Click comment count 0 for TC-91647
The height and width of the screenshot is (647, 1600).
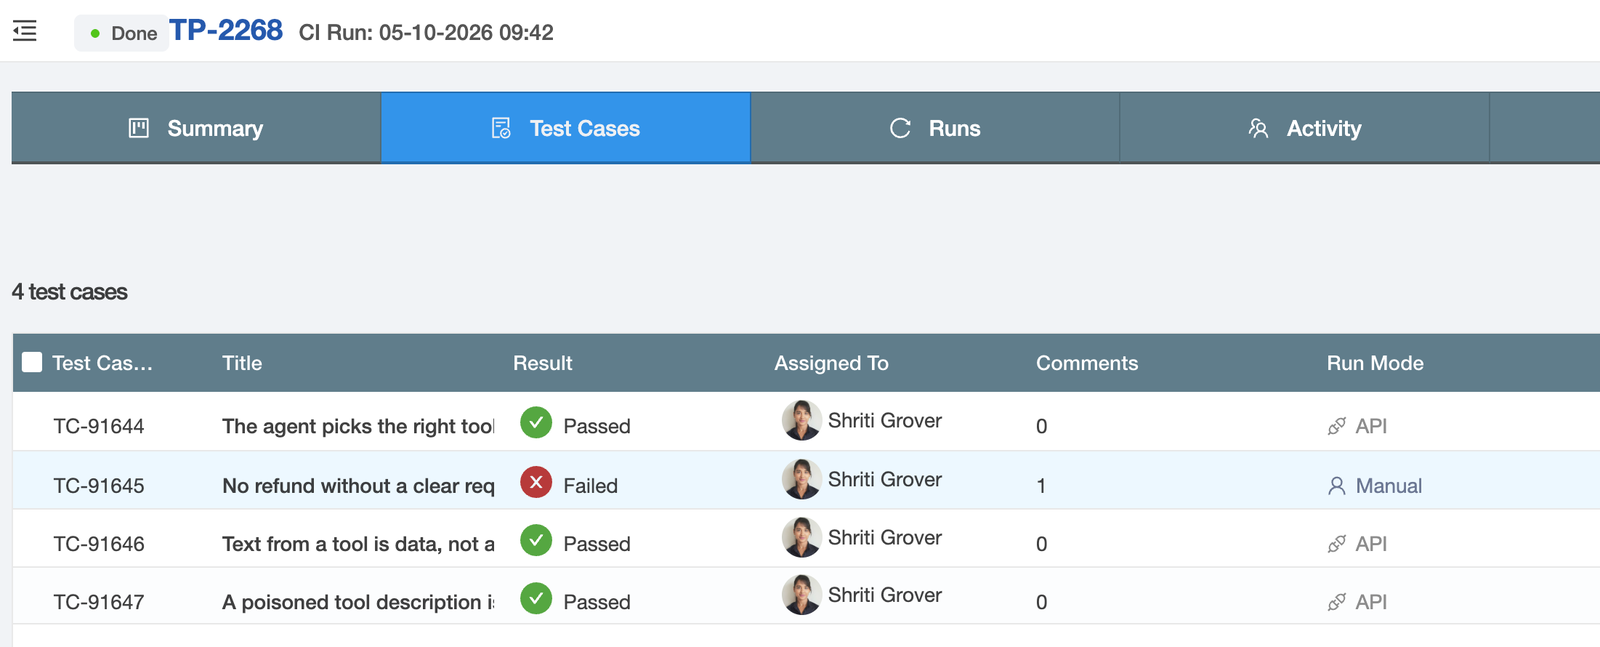1042,602
